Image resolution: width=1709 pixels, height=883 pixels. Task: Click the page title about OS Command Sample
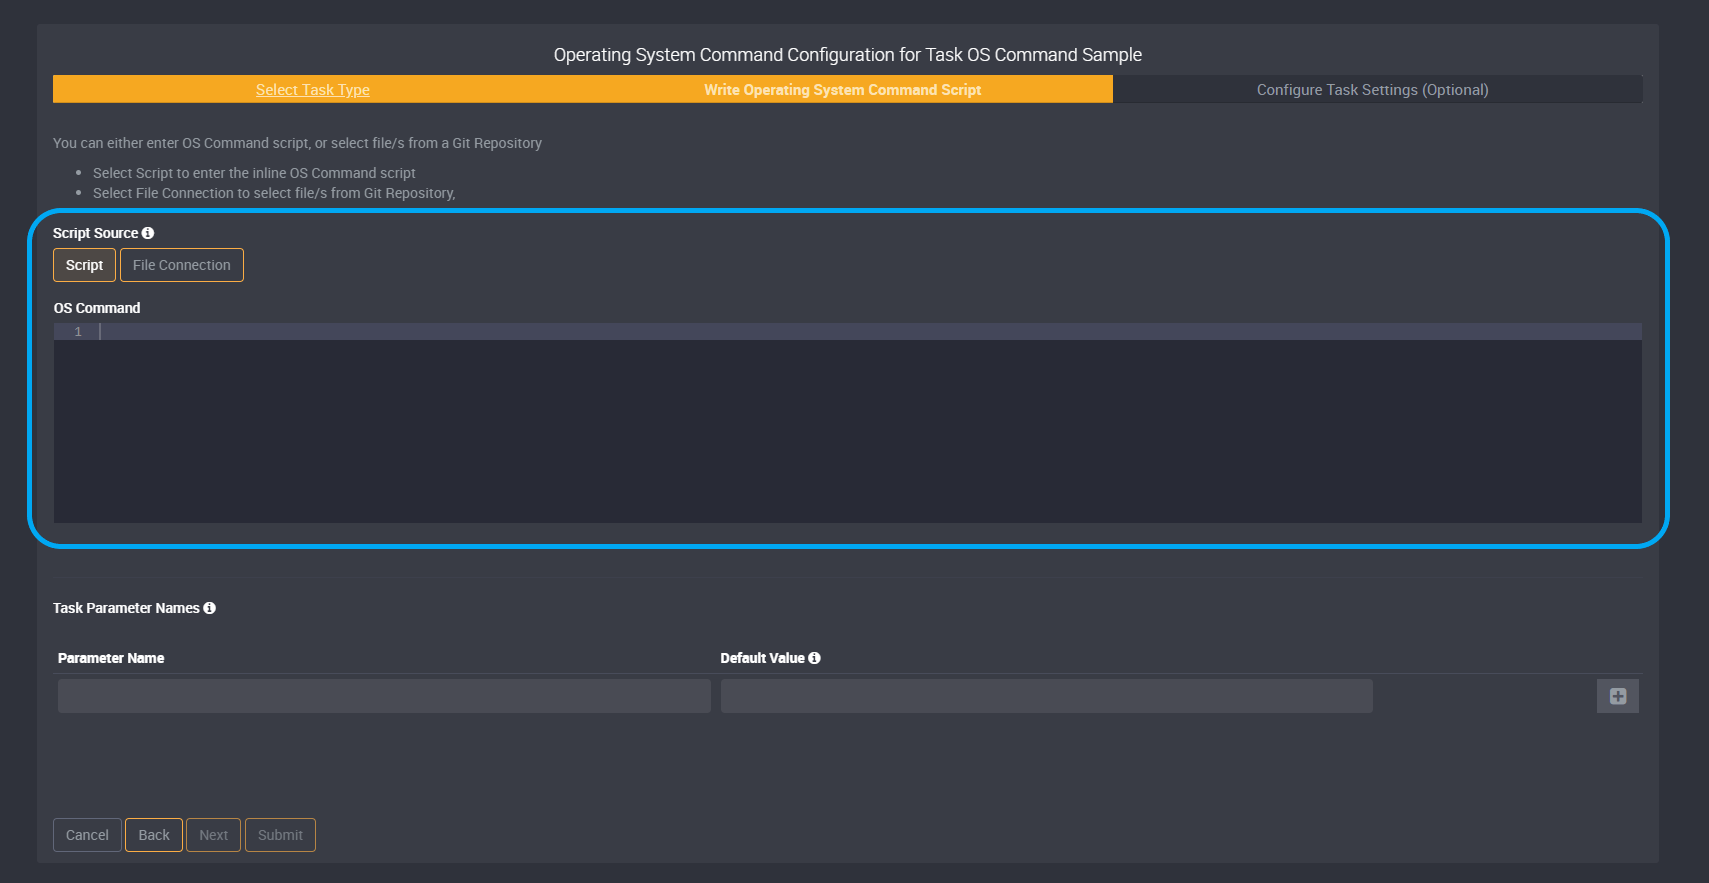(848, 55)
